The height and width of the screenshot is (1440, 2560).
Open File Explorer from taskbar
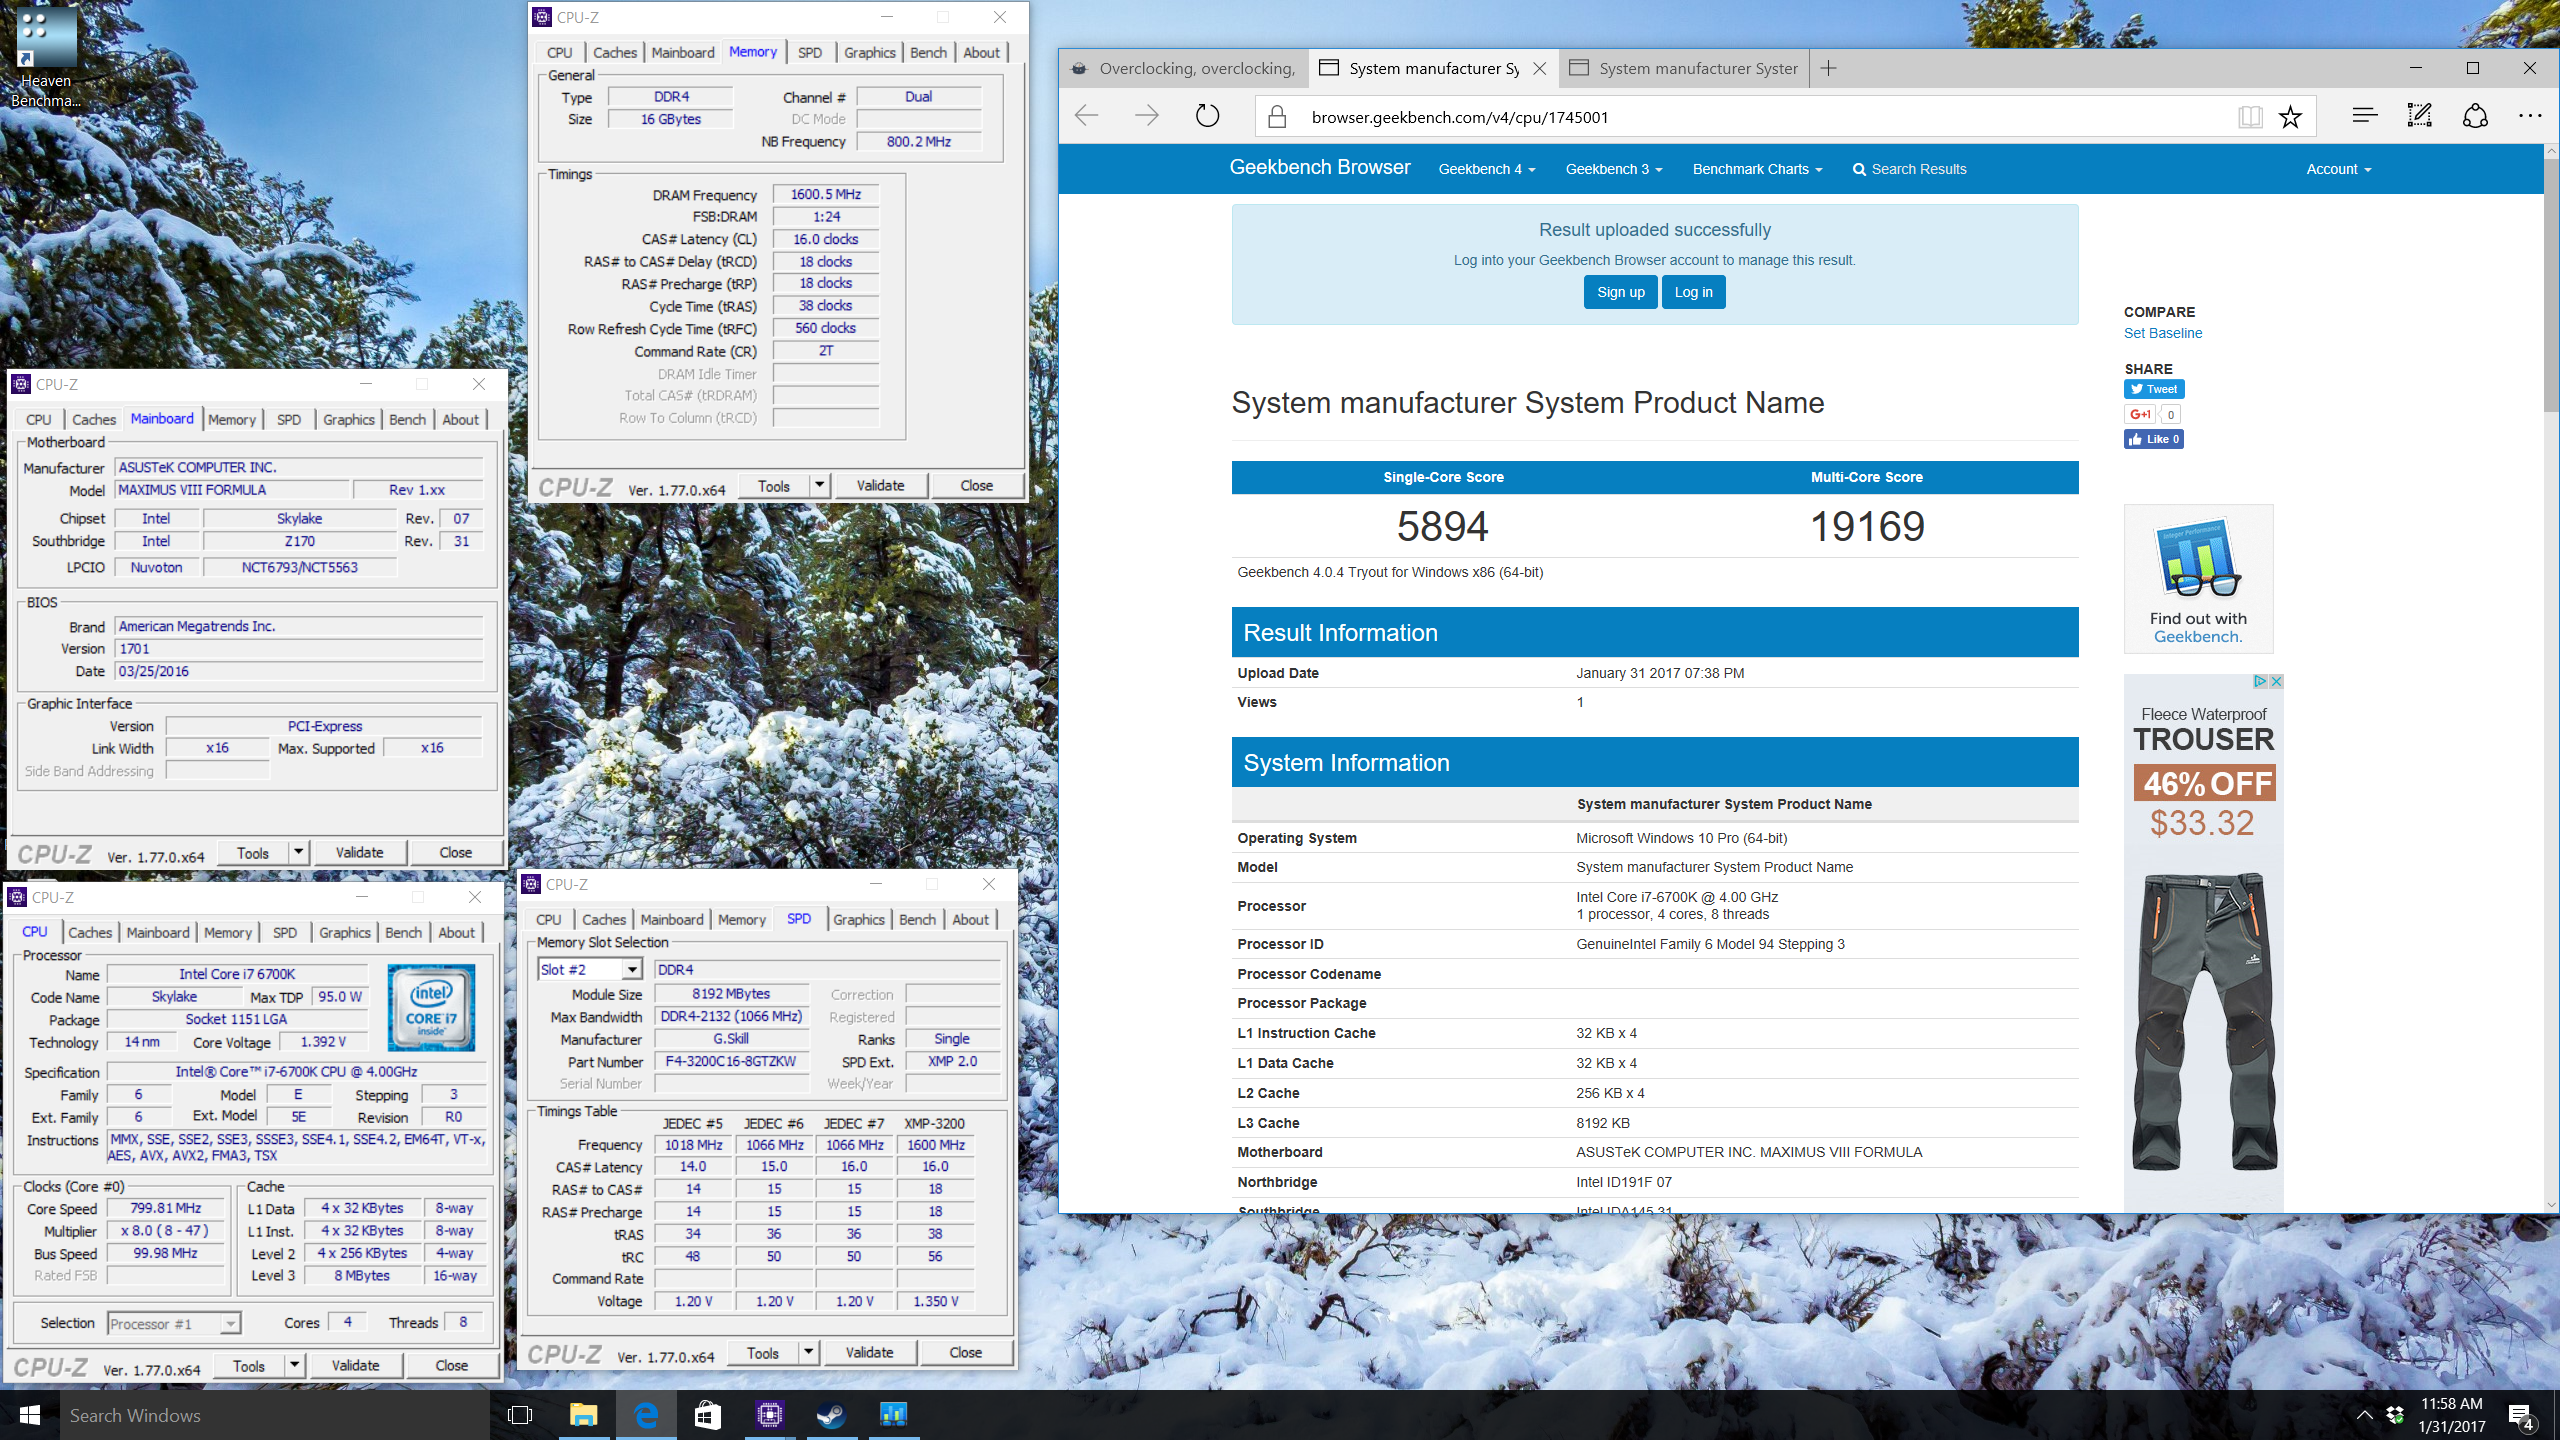pos(583,1415)
